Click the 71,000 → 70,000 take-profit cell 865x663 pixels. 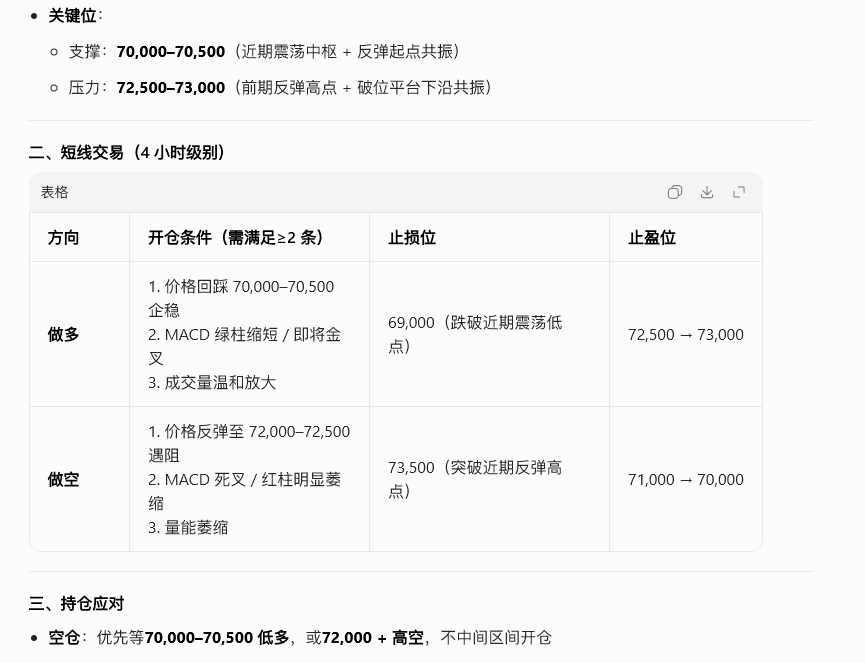point(685,479)
